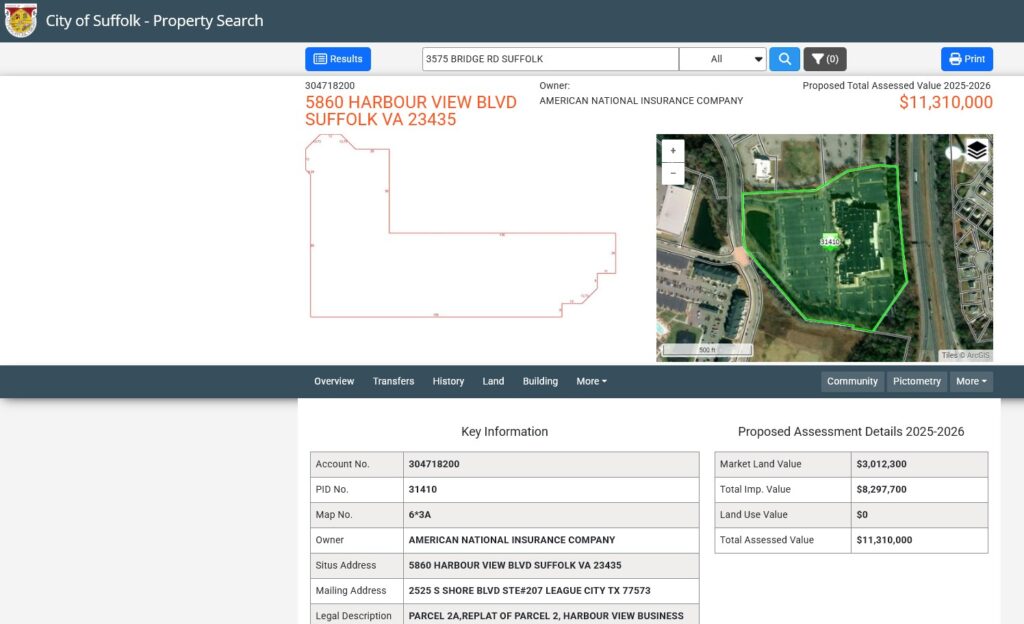This screenshot has height=624, width=1024.
Task: Select the Market Land Value $3,012,300
Action: [x=882, y=464]
